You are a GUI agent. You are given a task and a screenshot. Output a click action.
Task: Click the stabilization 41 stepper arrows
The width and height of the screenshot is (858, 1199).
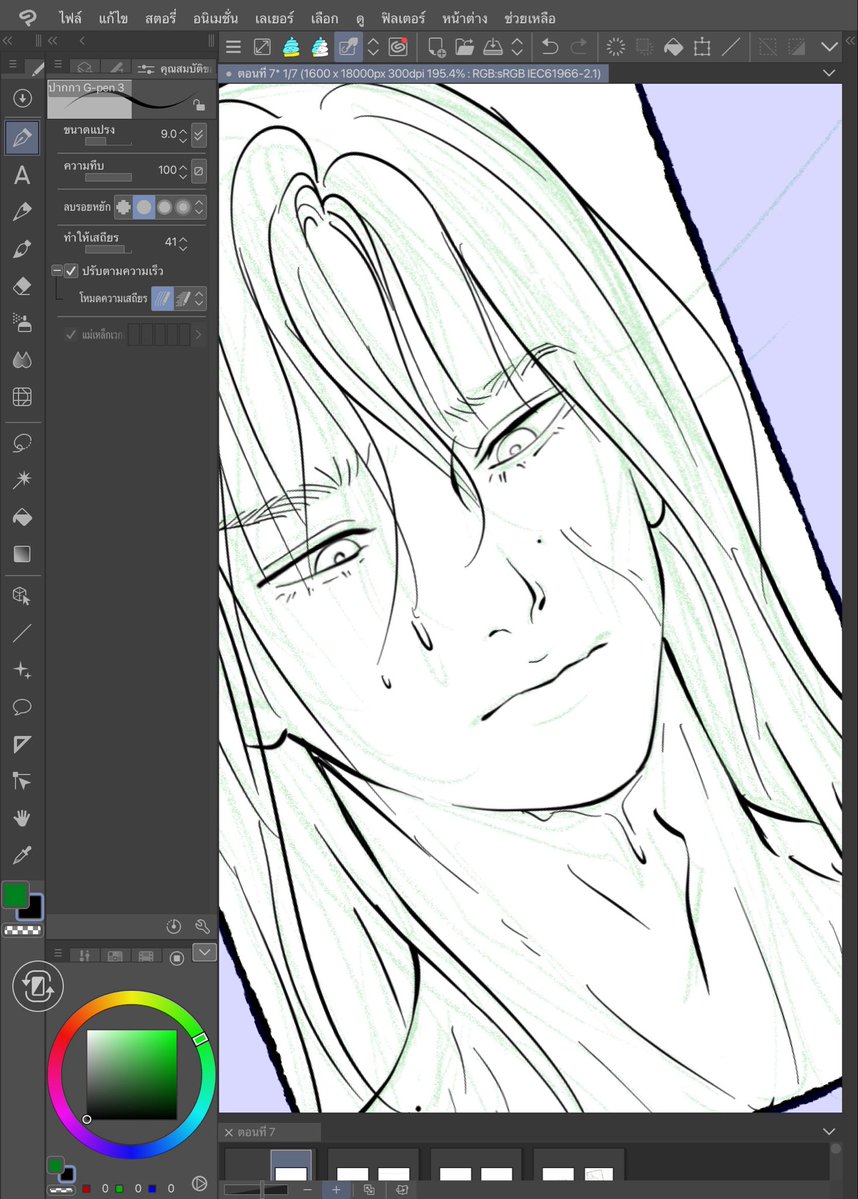click(x=183, y=243)
